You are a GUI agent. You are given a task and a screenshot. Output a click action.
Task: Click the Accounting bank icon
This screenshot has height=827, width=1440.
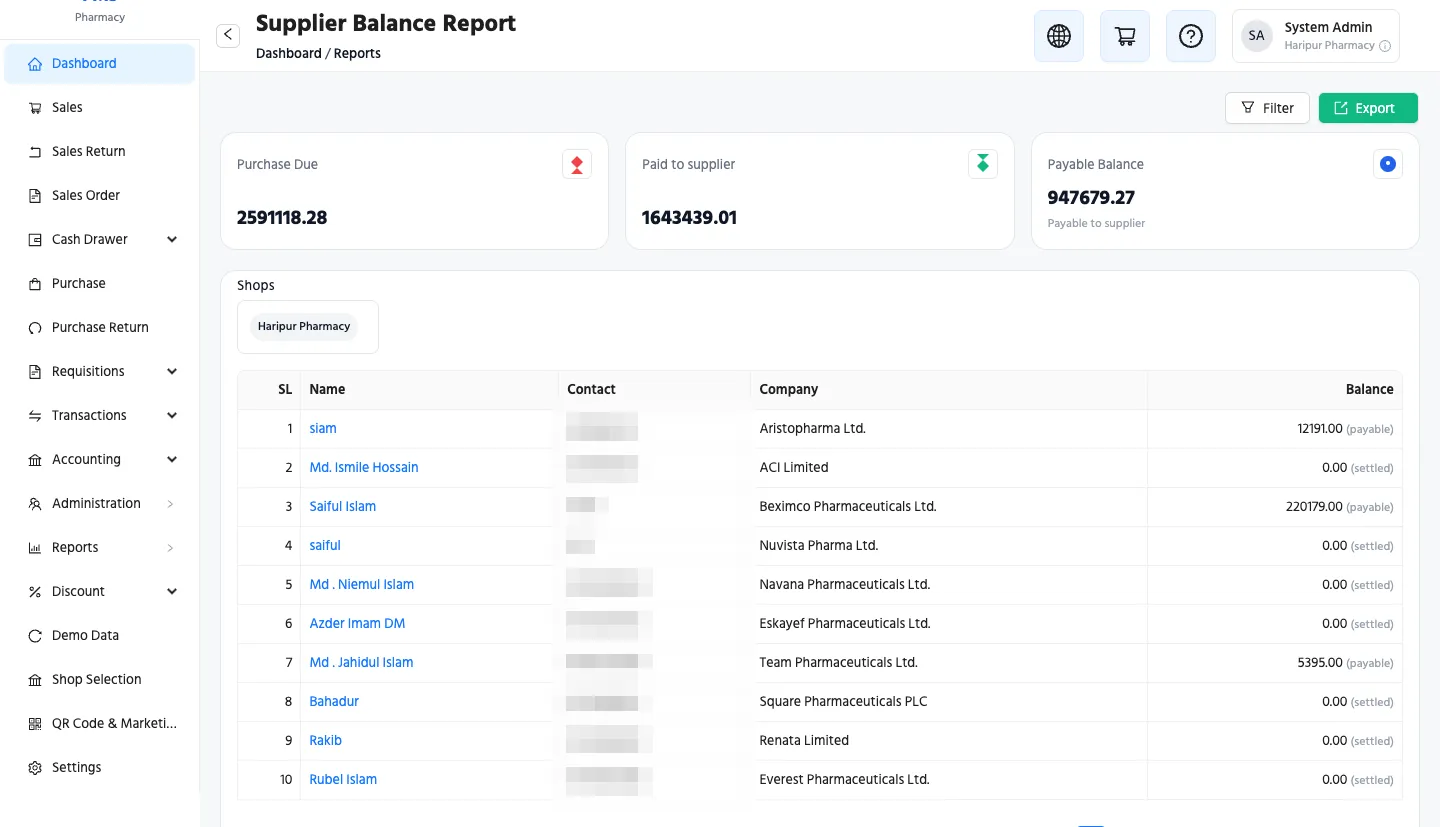coord(35,460)
